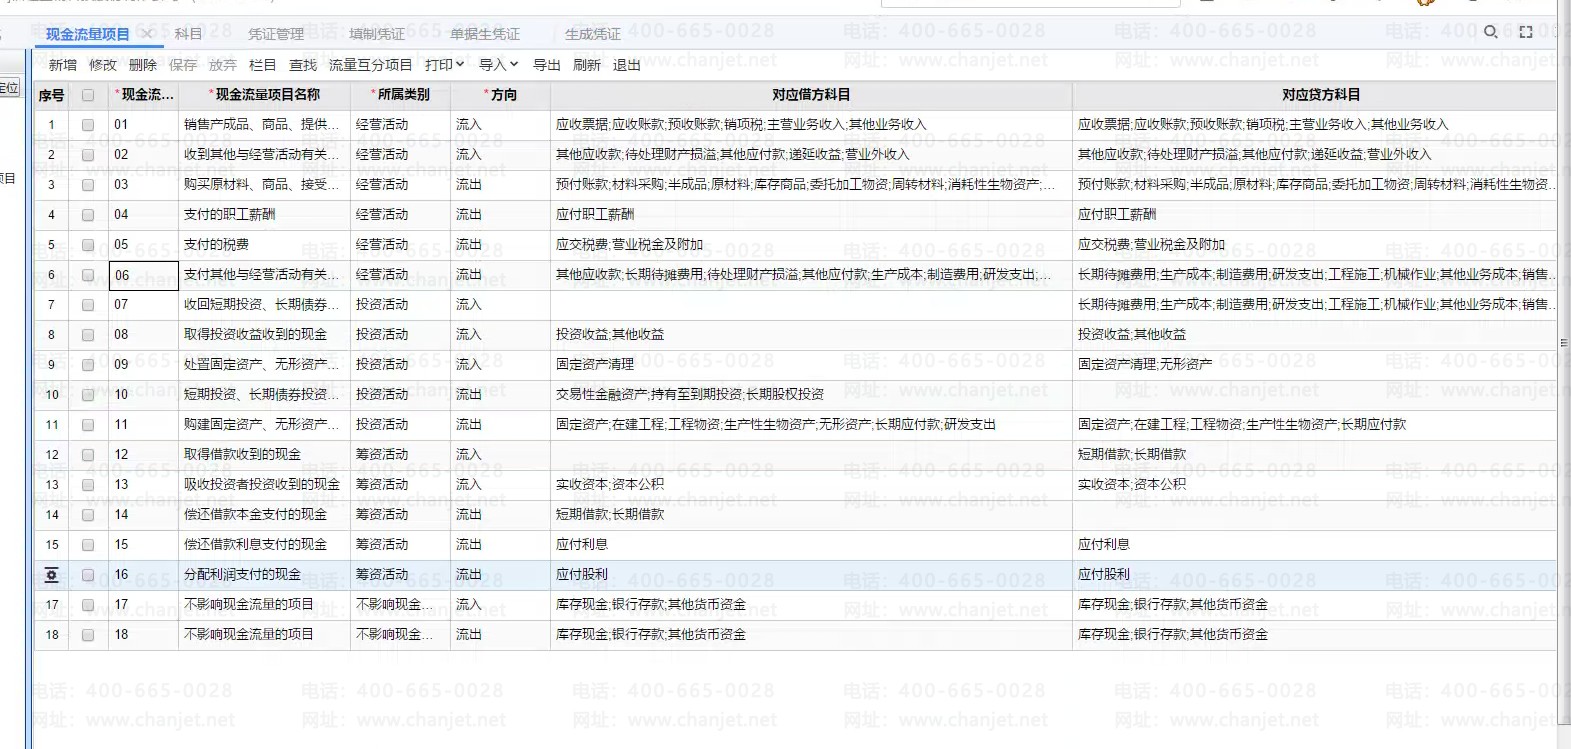Open the 栏目 column settings

263,65
